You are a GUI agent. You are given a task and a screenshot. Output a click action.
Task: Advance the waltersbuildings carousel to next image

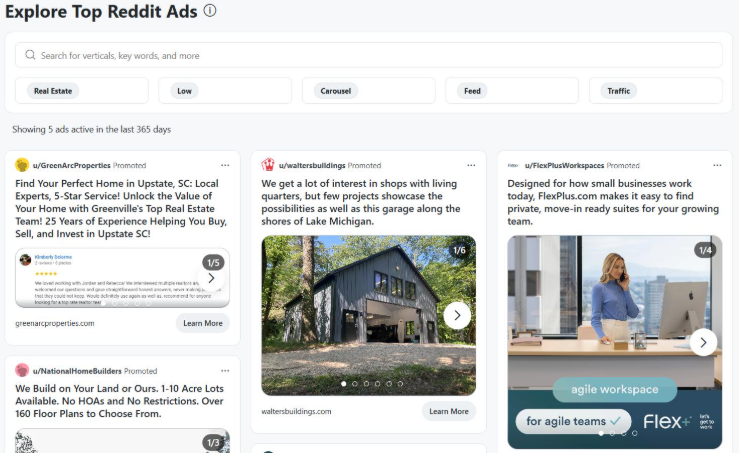[x=457, y=316]
